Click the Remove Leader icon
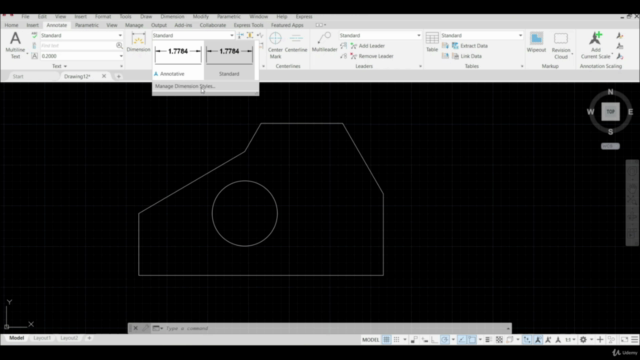This screenshot has width=640, height=360. pyautogui.click(x=353, y=56)
